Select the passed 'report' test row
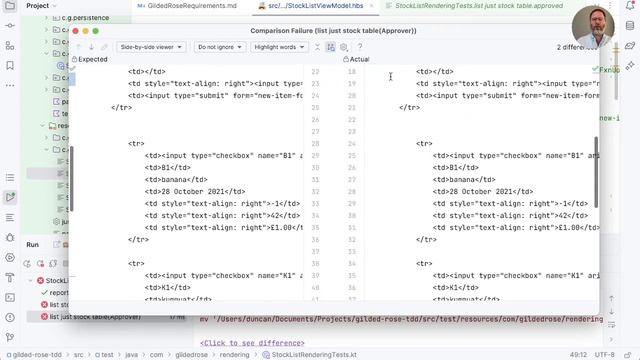 pos(59,293)
